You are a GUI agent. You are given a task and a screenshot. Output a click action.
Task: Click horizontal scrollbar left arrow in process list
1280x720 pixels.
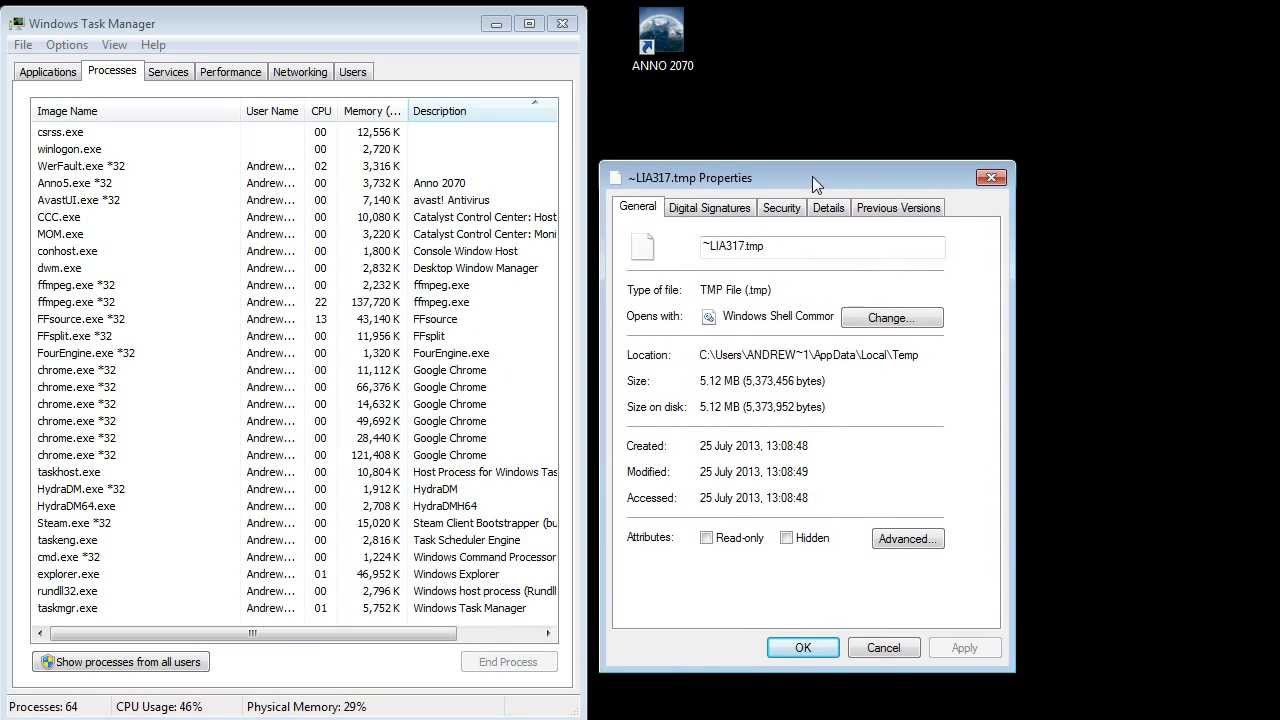(40, 633)
